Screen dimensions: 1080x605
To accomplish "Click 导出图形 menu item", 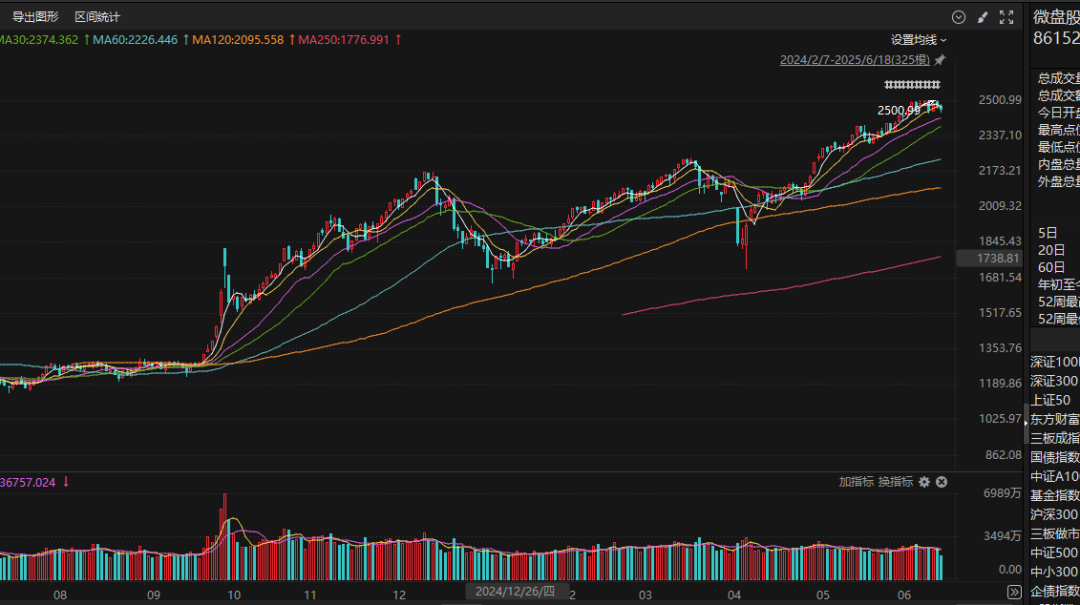I will point(35,17).
